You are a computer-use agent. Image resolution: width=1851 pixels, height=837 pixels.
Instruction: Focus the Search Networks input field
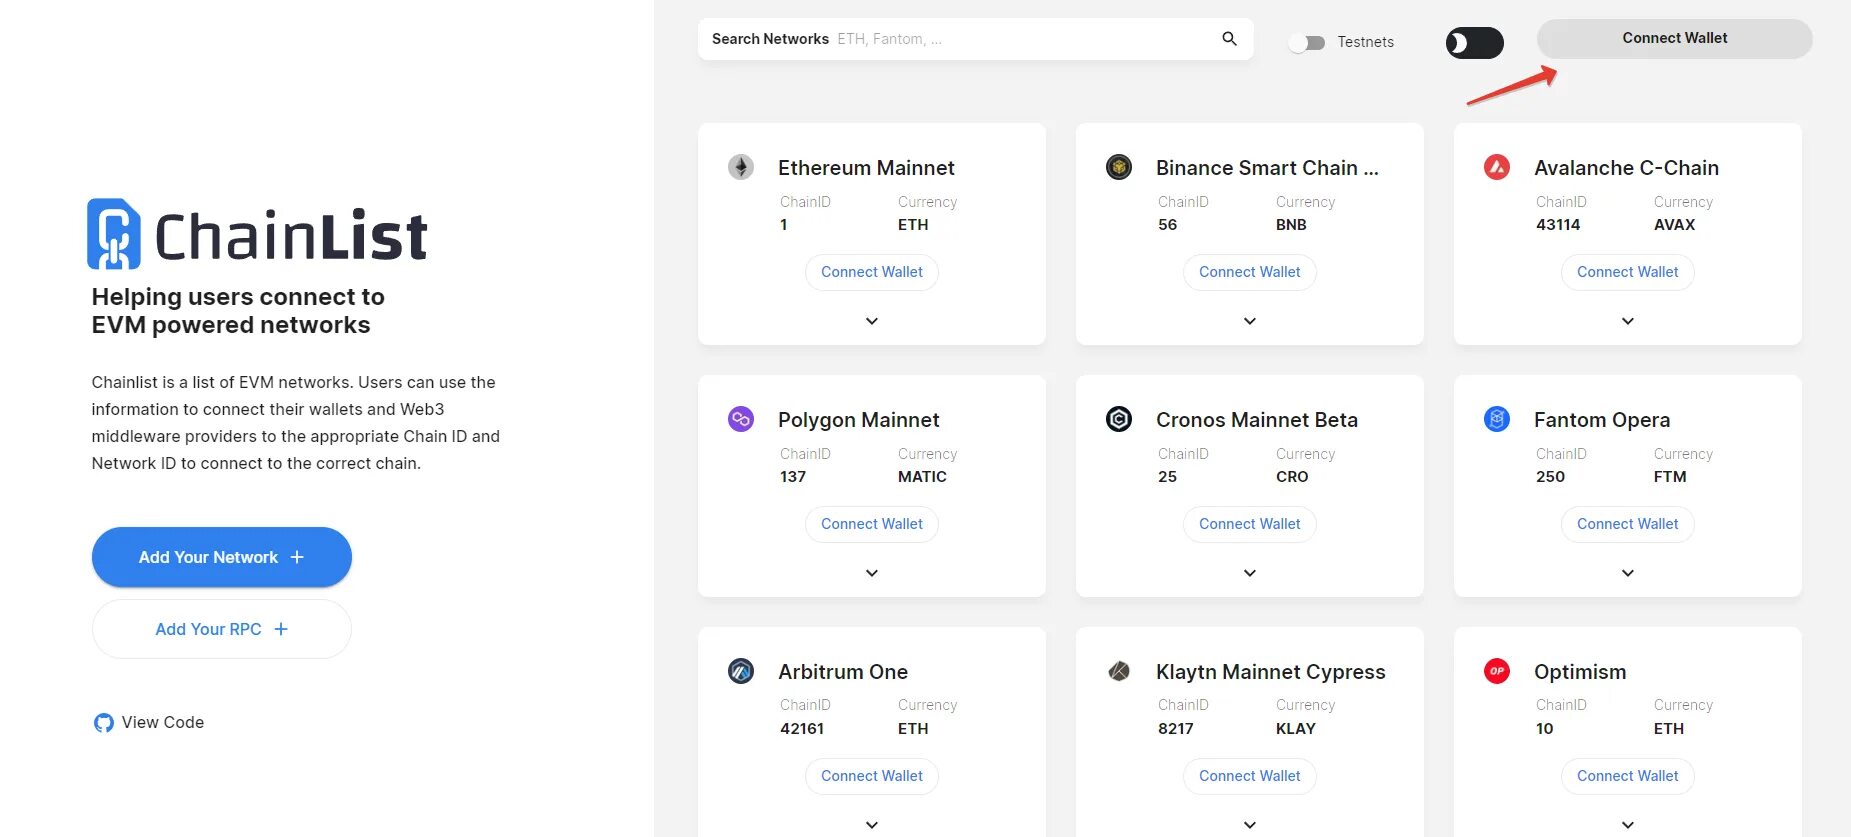click(x=1020, y=39)
